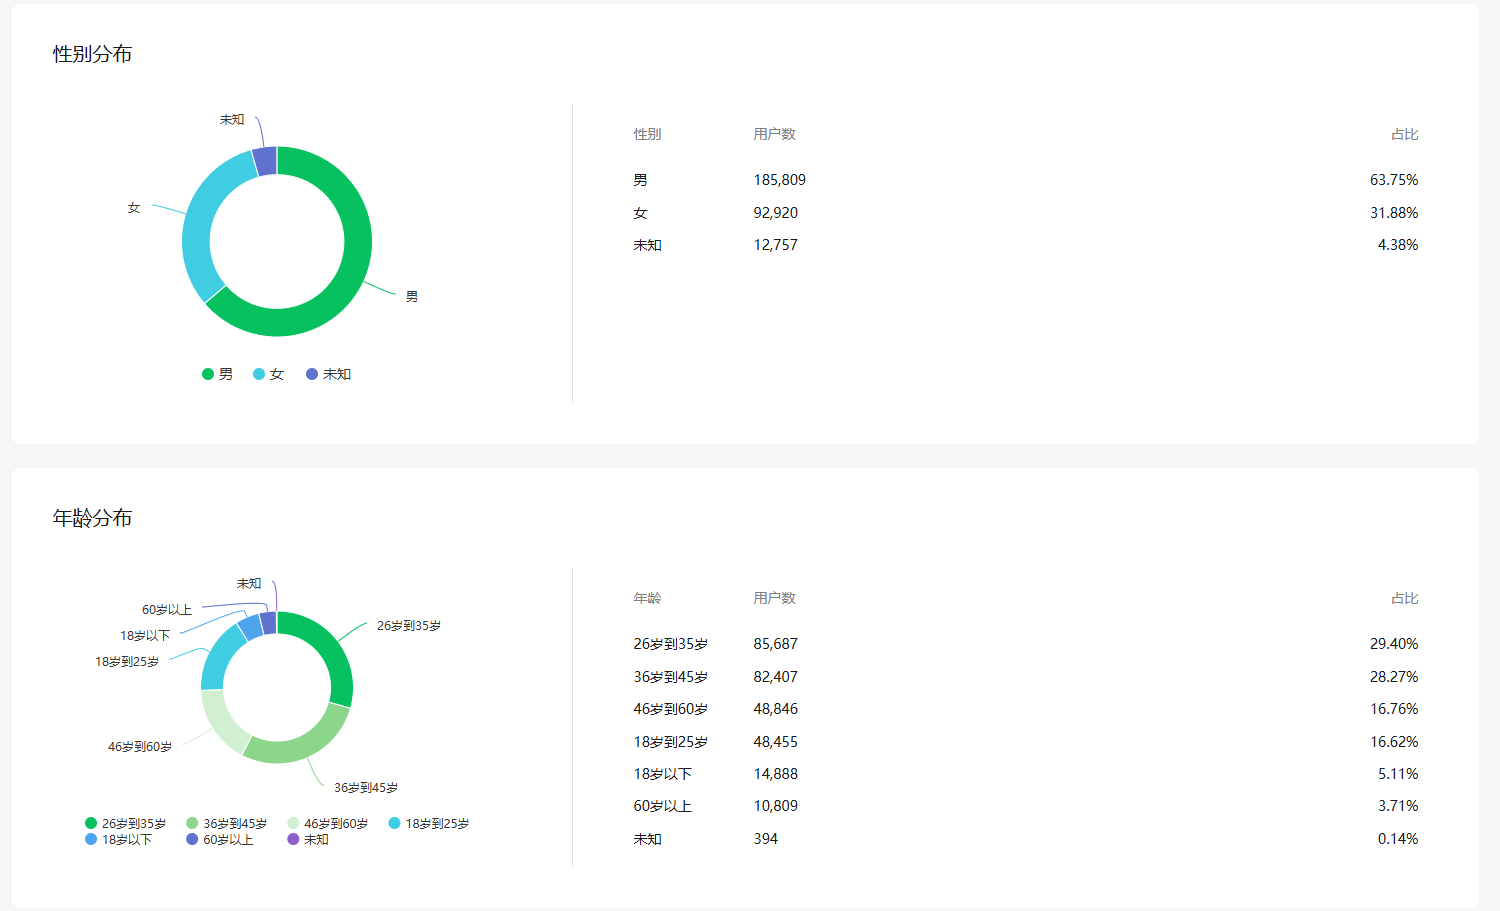Click the 年龄分布 section title
Image resolution: width=1500 pixels, height=911 pixels.
(92, 518)
